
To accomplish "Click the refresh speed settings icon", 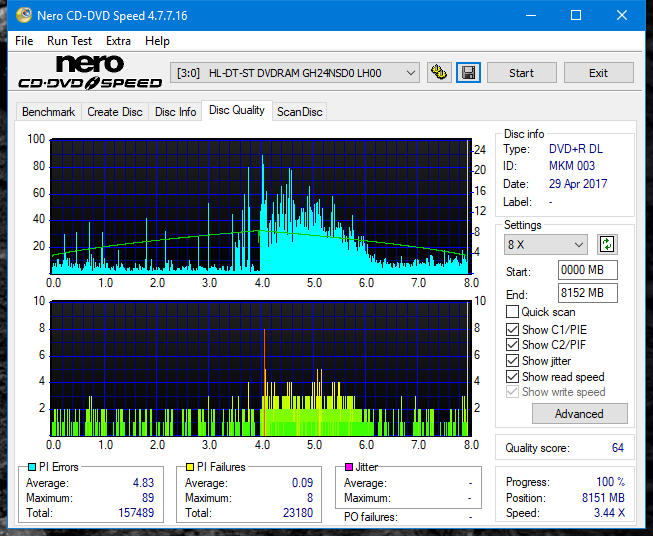I will tap(607, 244).
